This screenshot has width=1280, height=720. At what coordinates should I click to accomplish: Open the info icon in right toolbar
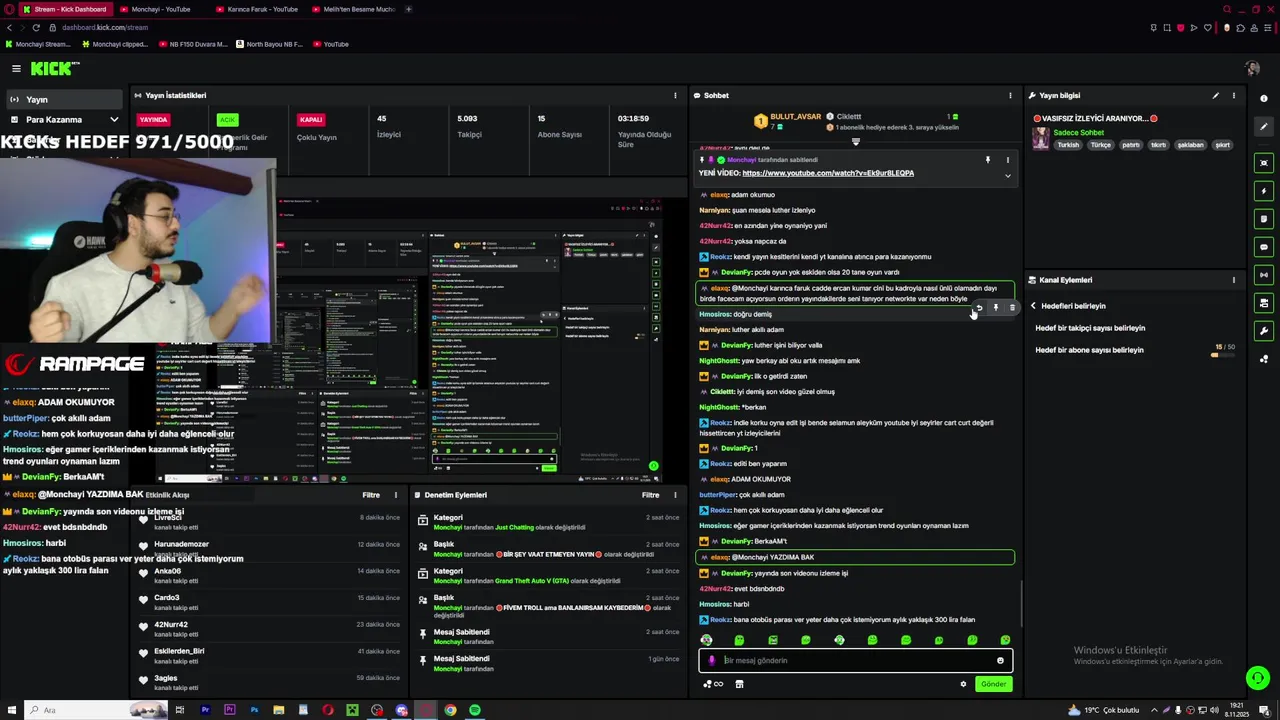[1264, 98]
